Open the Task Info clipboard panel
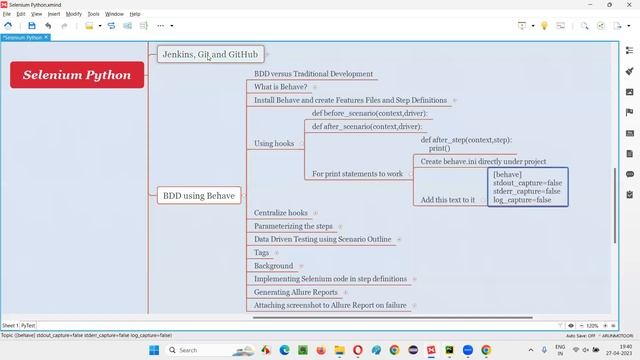This screenshot has width=640, height=360. click(630, 195)
